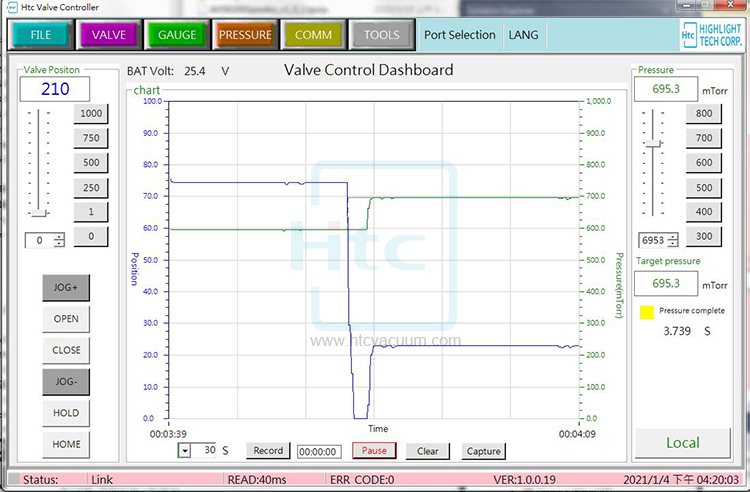Select pressure preset 400

[704, 212]
